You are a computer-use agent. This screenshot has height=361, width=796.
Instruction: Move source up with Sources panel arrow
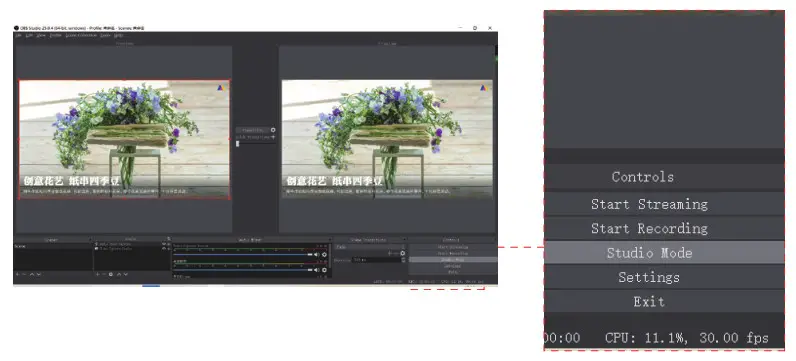click(x=119, y=274)
